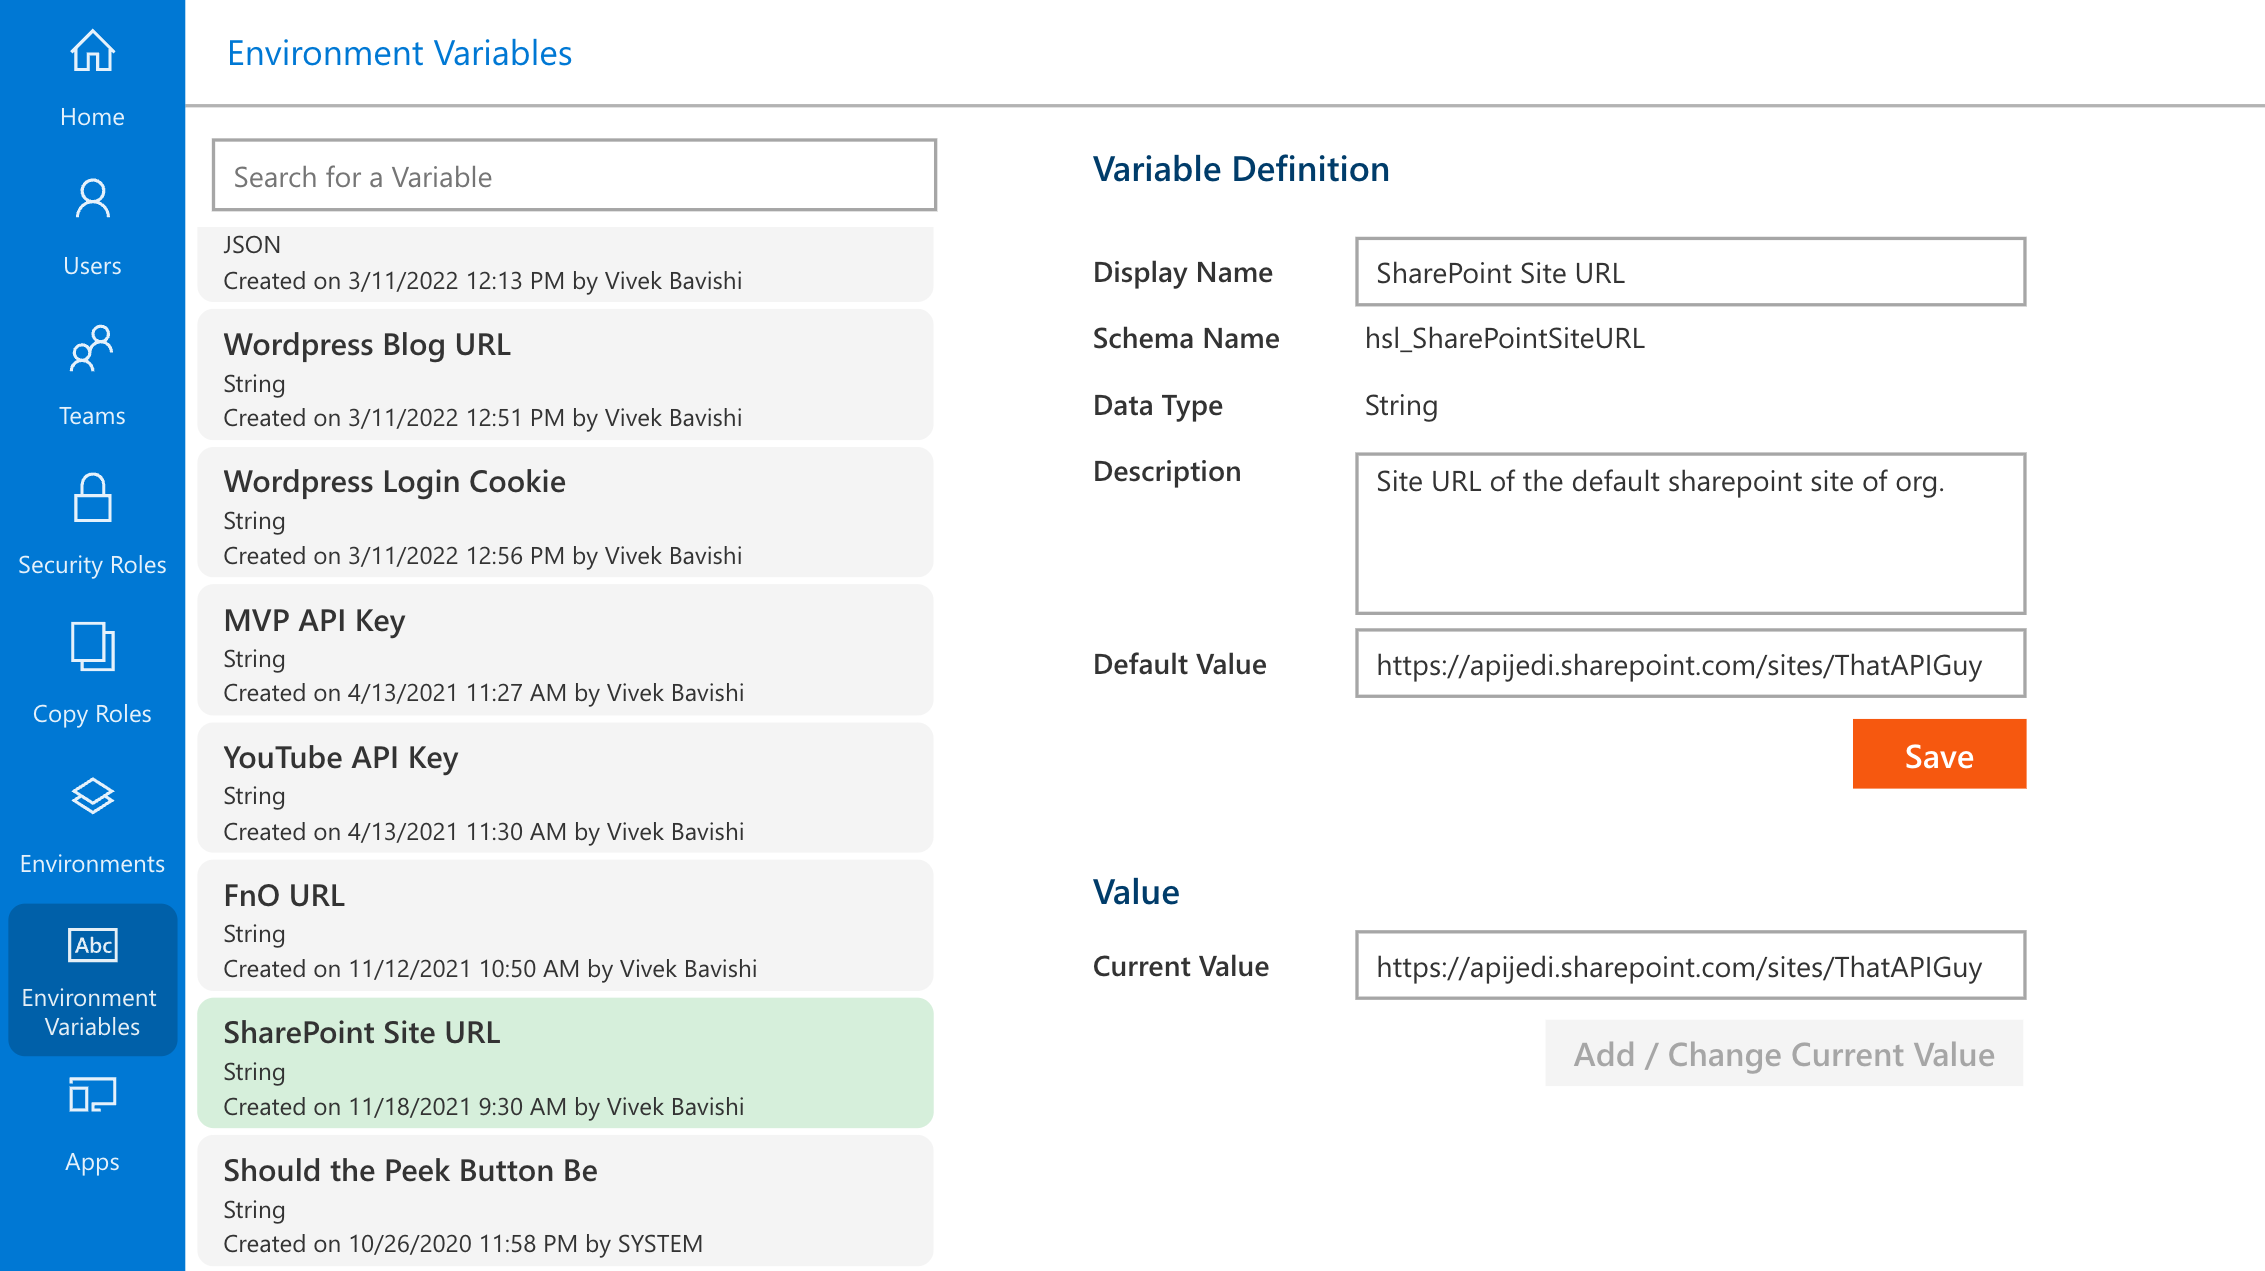Click into the Current Value field
The height and width of the screenshot is (1271, 2265).
[x=1690, y=966]
